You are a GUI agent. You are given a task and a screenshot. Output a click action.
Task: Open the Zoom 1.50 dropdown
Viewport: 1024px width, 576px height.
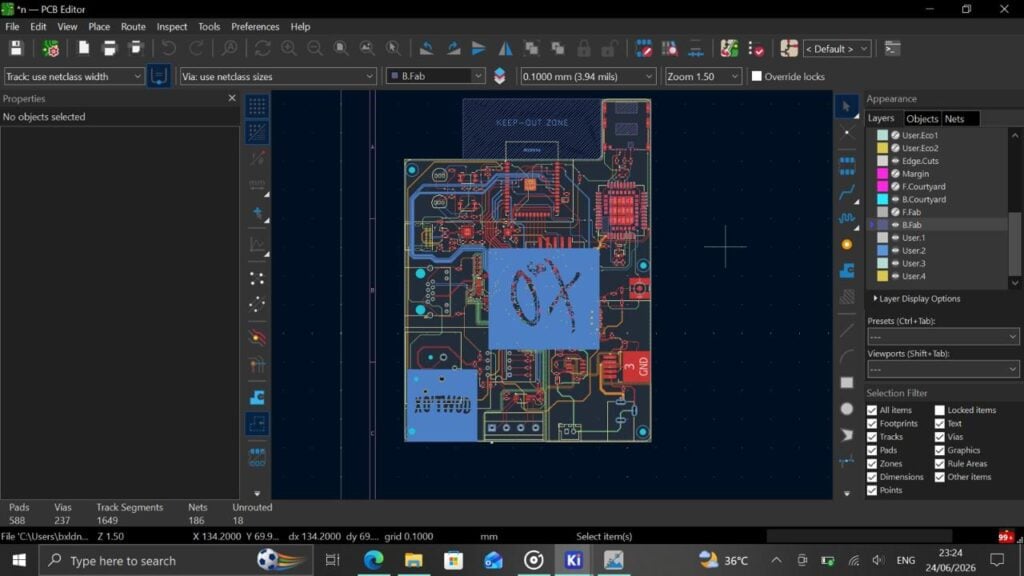(x=703, y=76)
